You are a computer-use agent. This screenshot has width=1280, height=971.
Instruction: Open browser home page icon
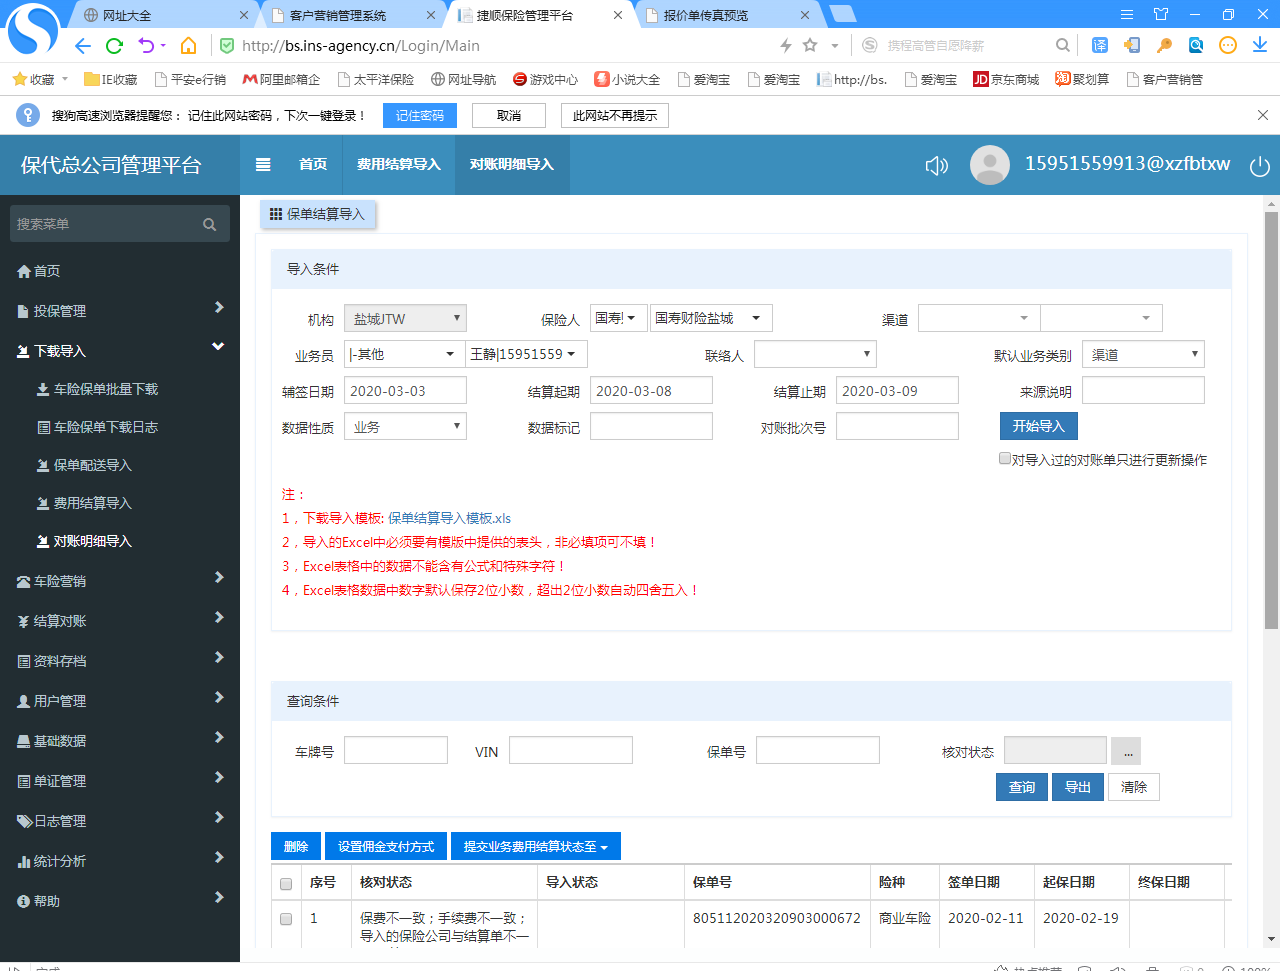coord(188,46)
